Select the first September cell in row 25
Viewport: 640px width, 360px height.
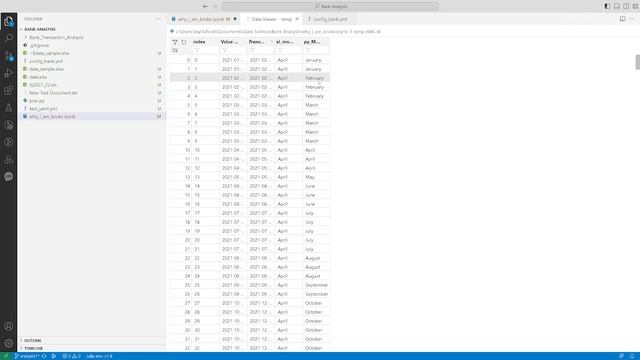(x=316, y=285)
